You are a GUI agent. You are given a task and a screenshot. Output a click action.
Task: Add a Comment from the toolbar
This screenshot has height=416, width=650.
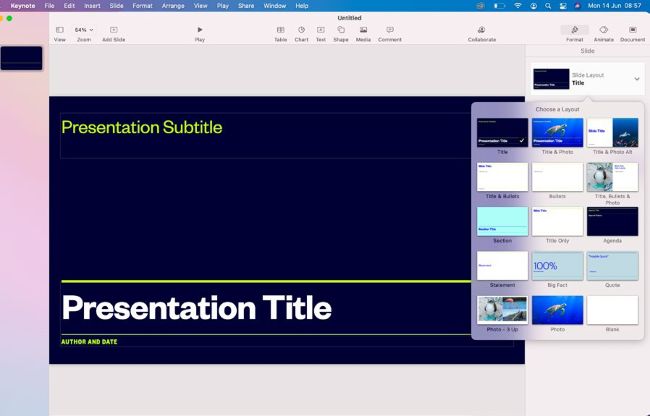390,30
